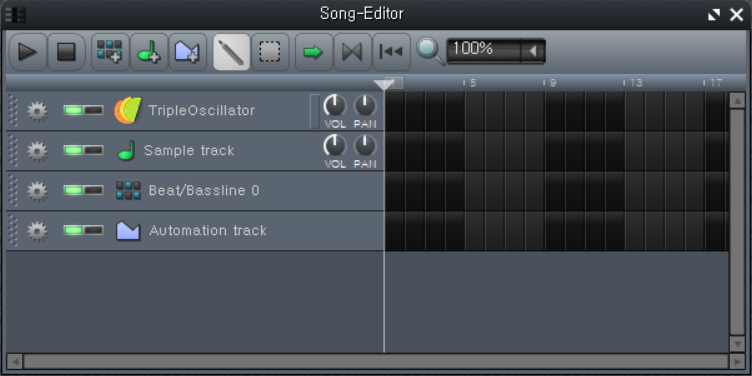Open Sample track gear menu
This screenshot has height=376, width=752.
(x=37, y=152)
